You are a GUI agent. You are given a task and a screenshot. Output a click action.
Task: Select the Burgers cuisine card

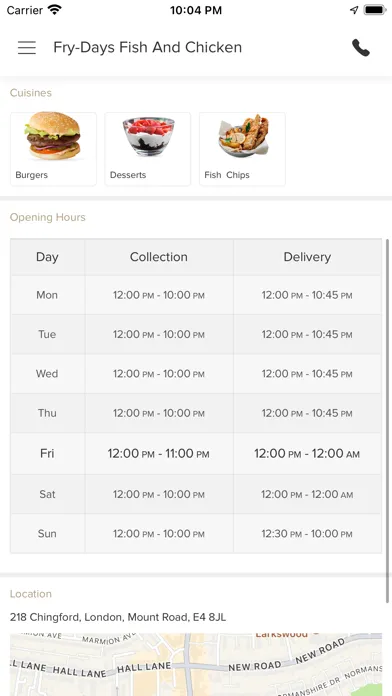coord(53,149)
